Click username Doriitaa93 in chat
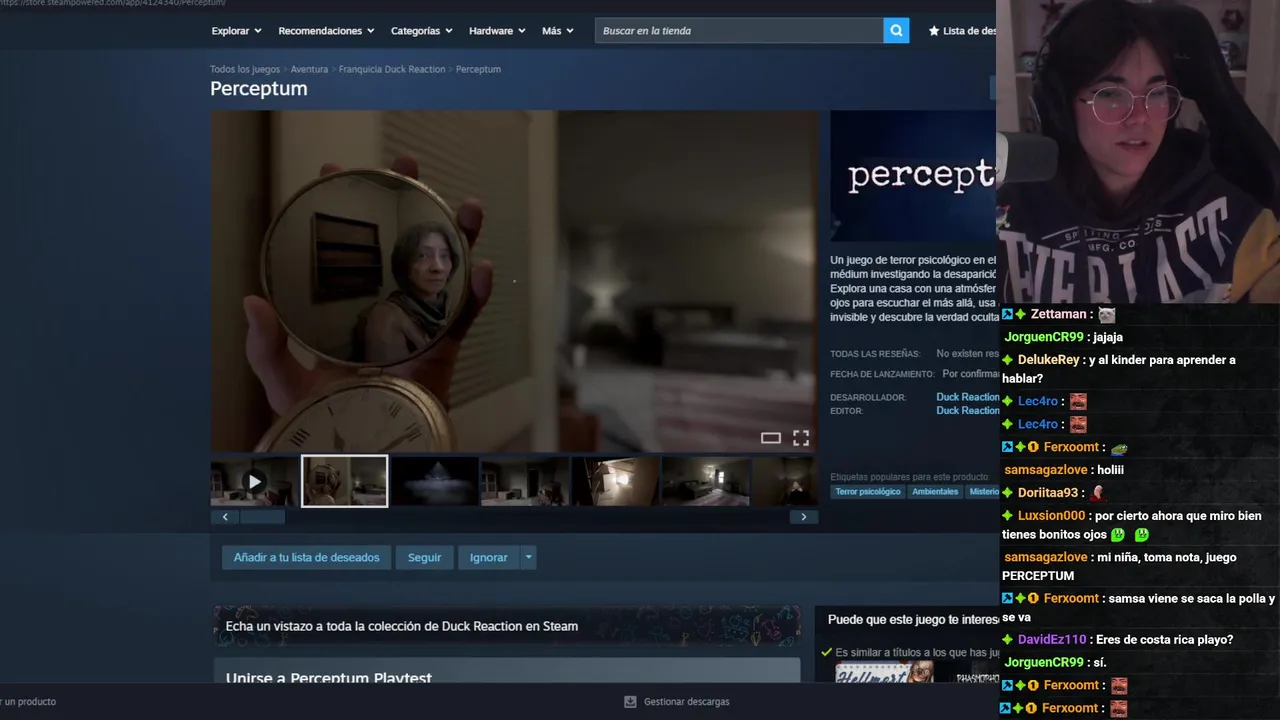1280x720 pixels. click(1048, 493)
